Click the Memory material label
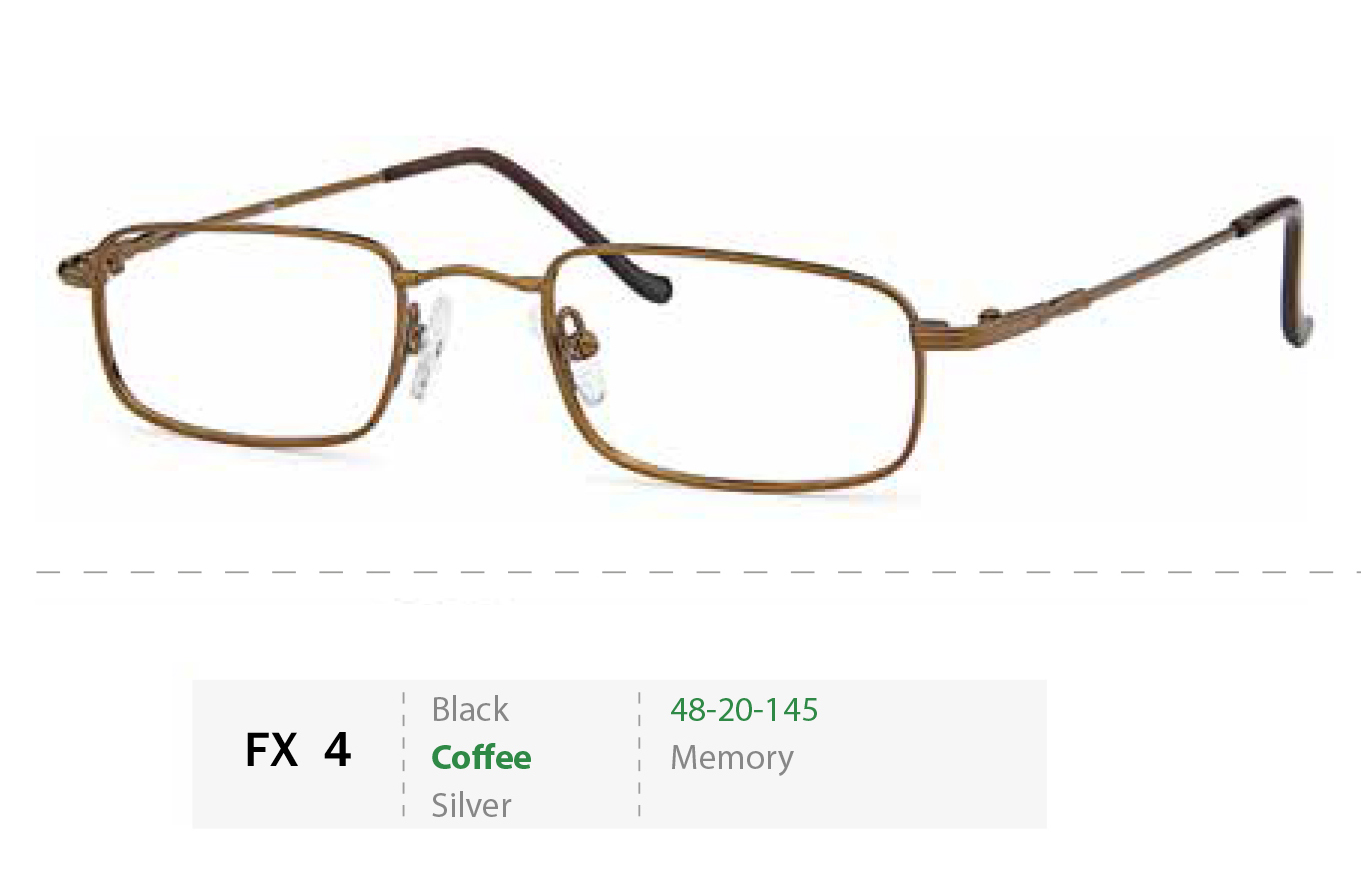1361x883 pixels. [x=731, y=757]
